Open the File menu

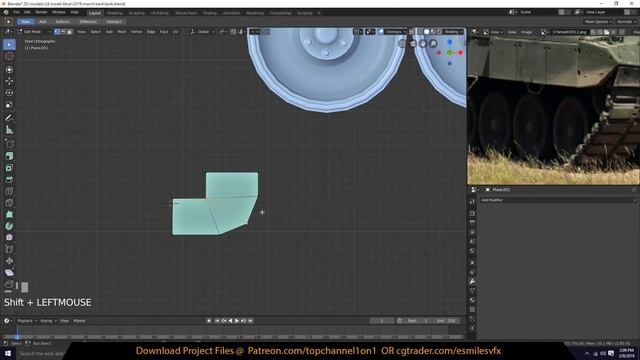coord(16,12)
